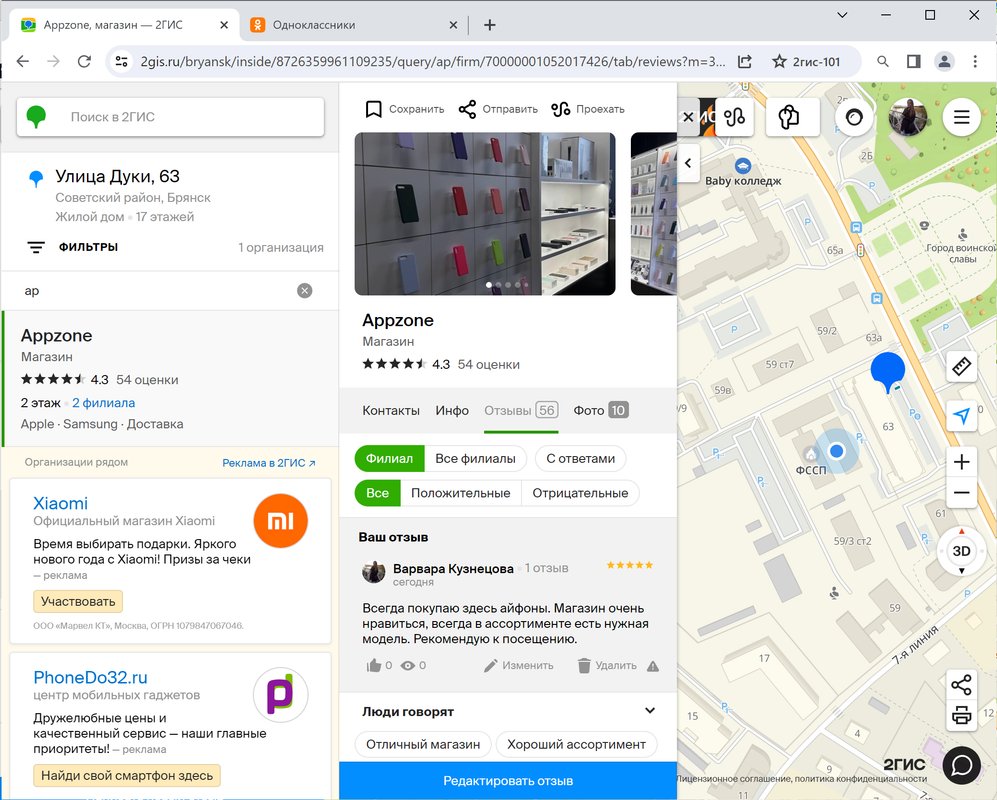The image size is (997, 800).
Task: Report the review with the warning triangle icon
Action: click(652, 666)
